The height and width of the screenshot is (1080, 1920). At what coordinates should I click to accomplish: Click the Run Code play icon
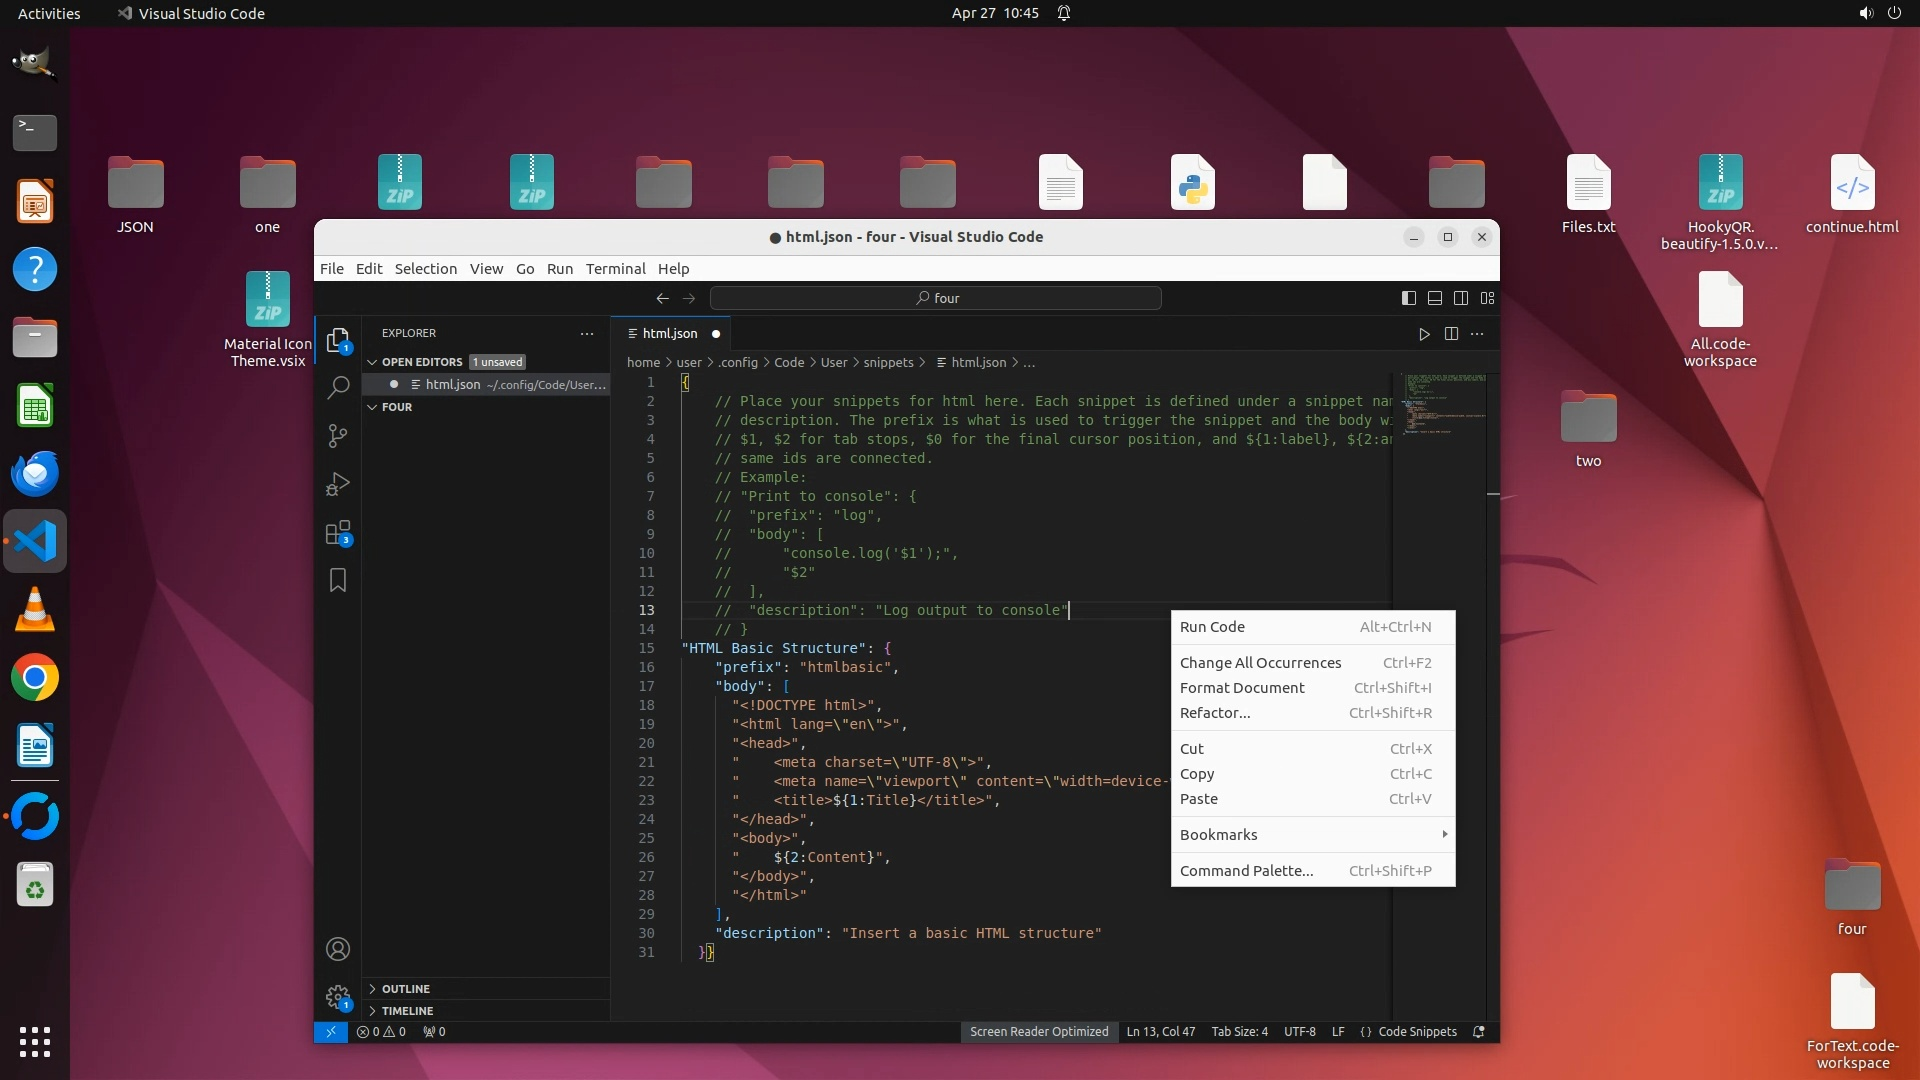pyautogui.click(x=1424, y=334)
